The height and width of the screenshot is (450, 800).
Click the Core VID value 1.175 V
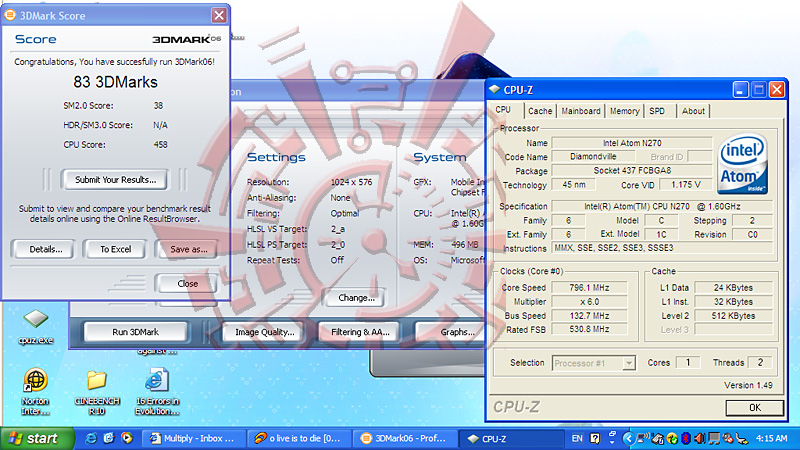[x=685, y=185]
